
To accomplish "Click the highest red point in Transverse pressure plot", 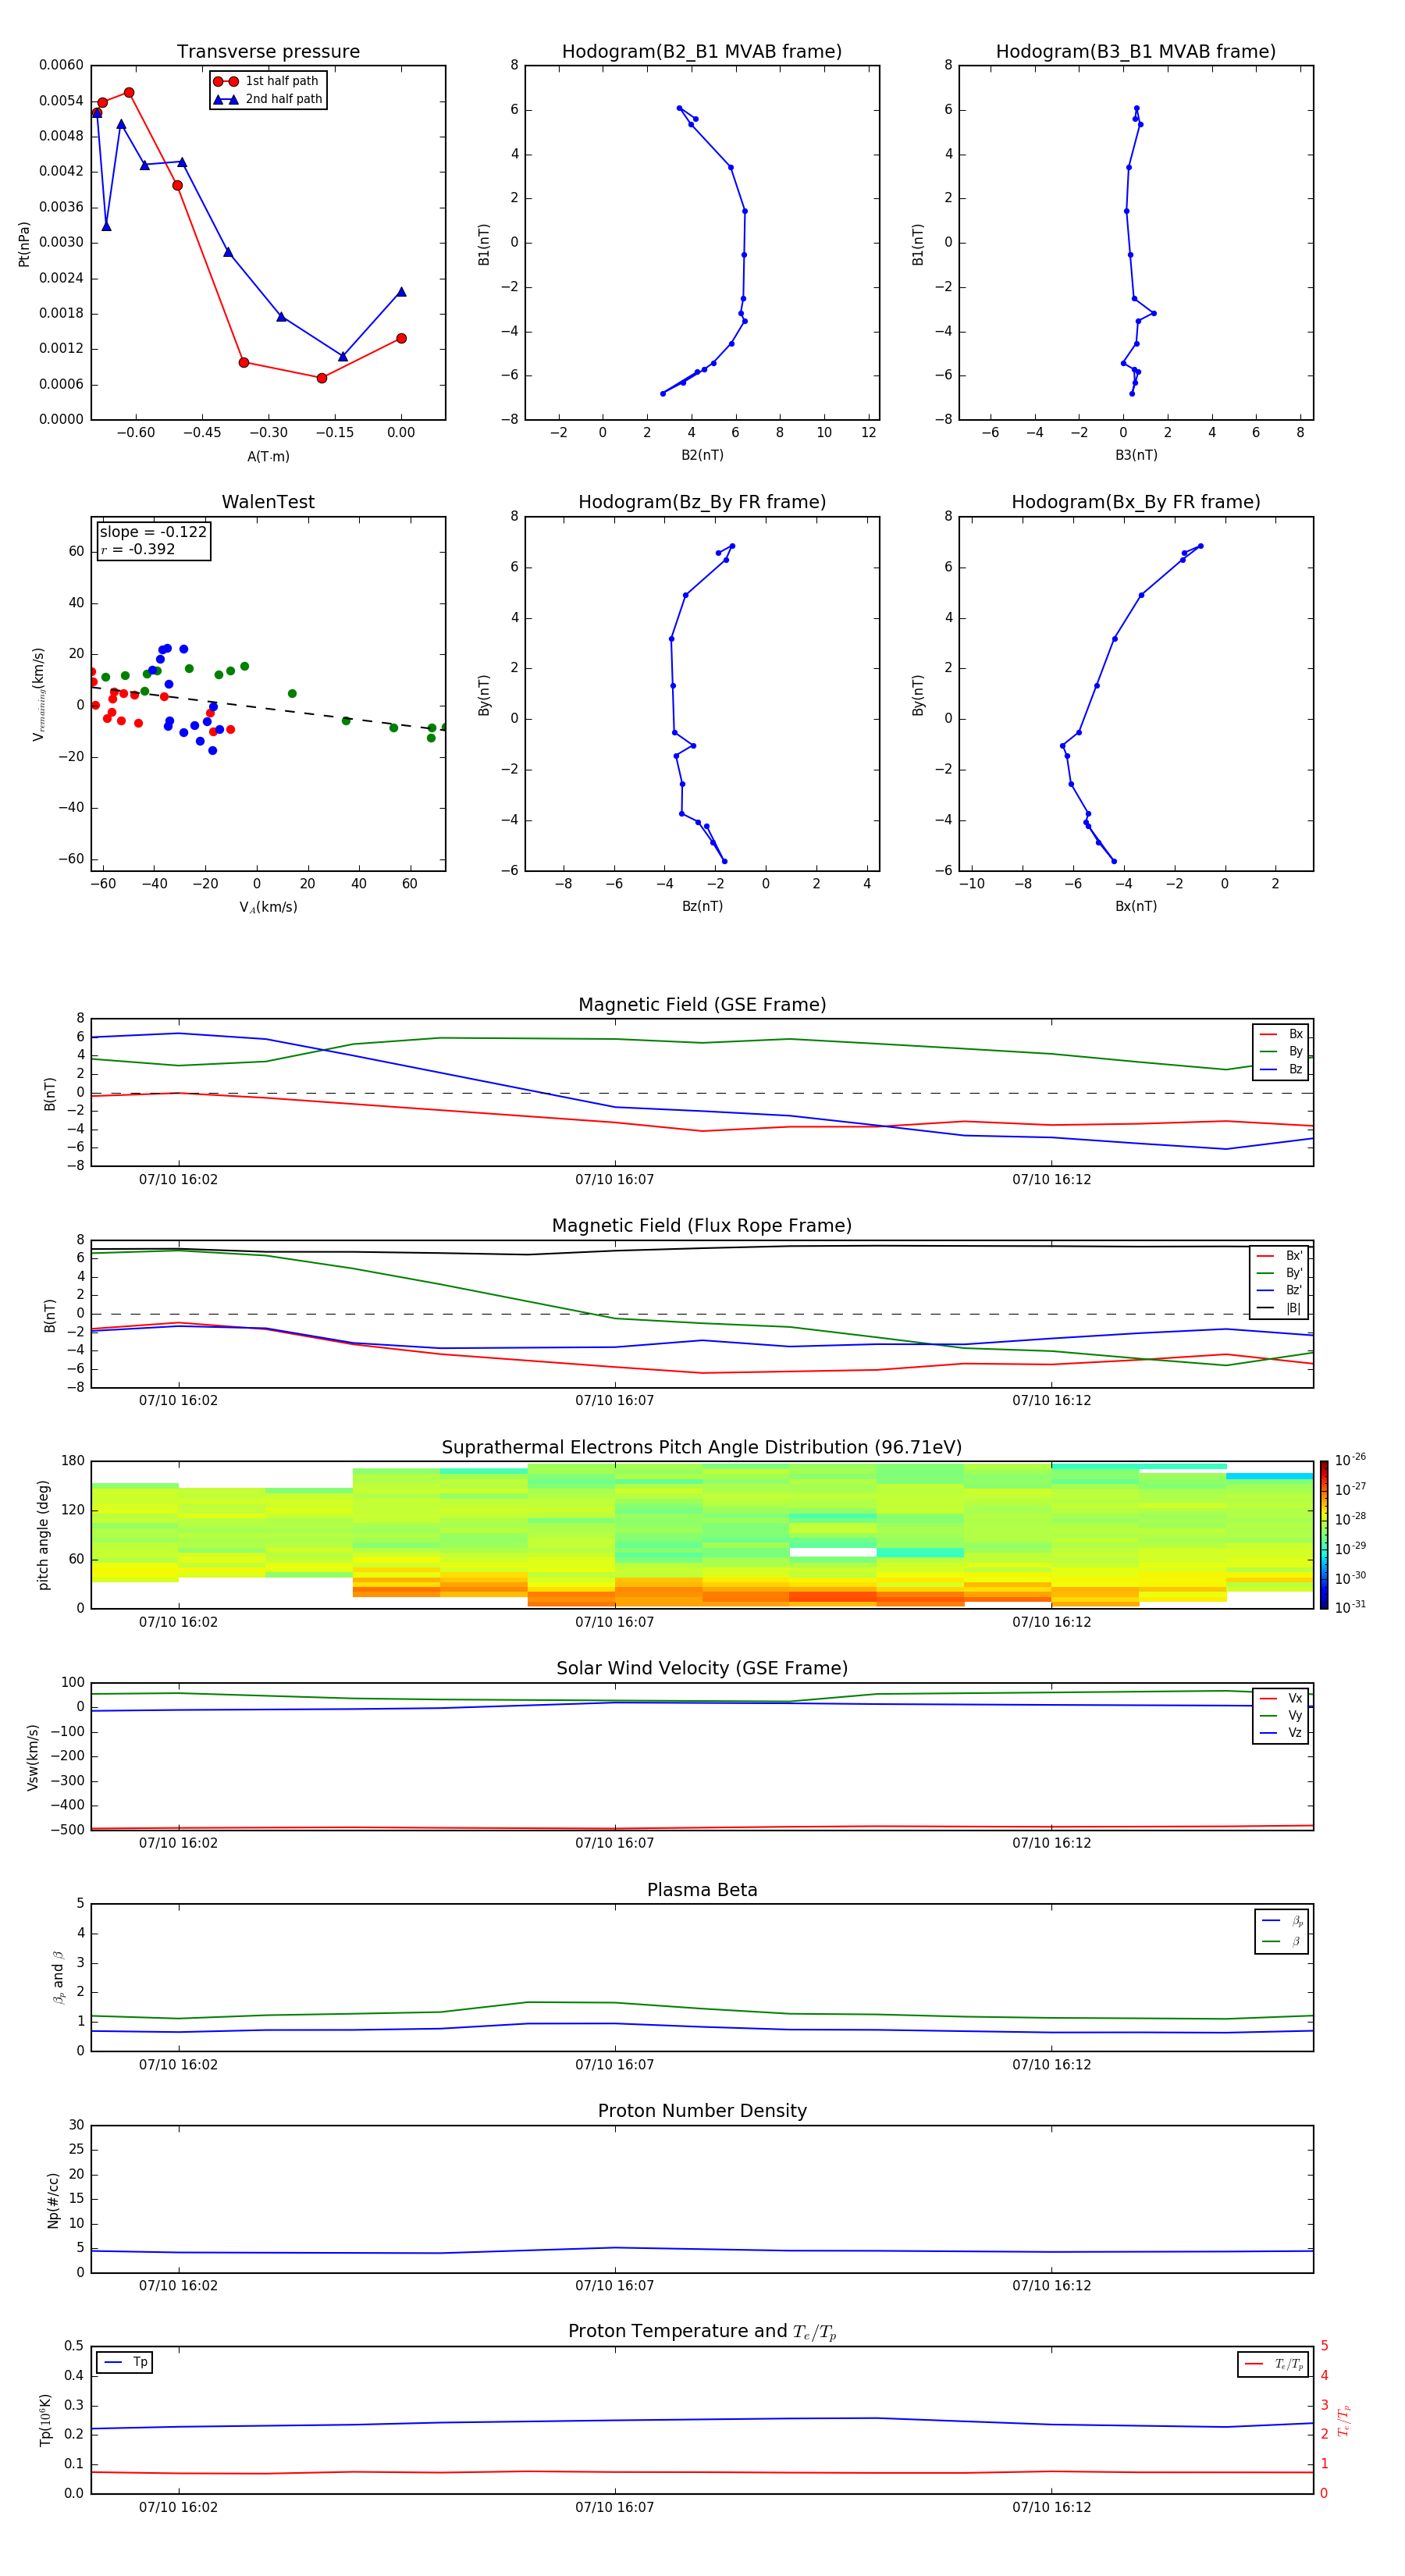I will click(129, 93).
